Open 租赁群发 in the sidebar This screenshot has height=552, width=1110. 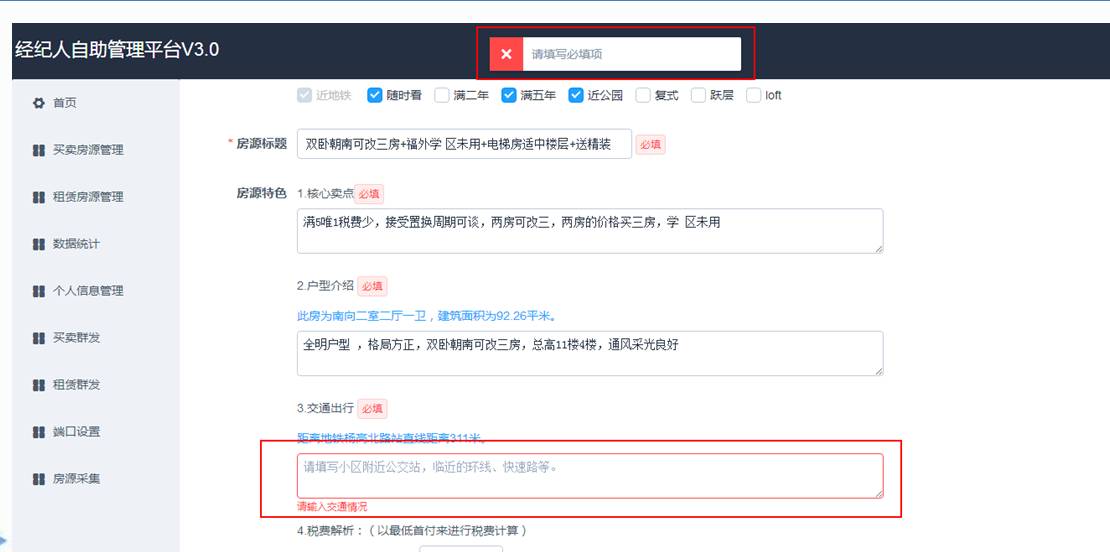click(x=76, y=385)
